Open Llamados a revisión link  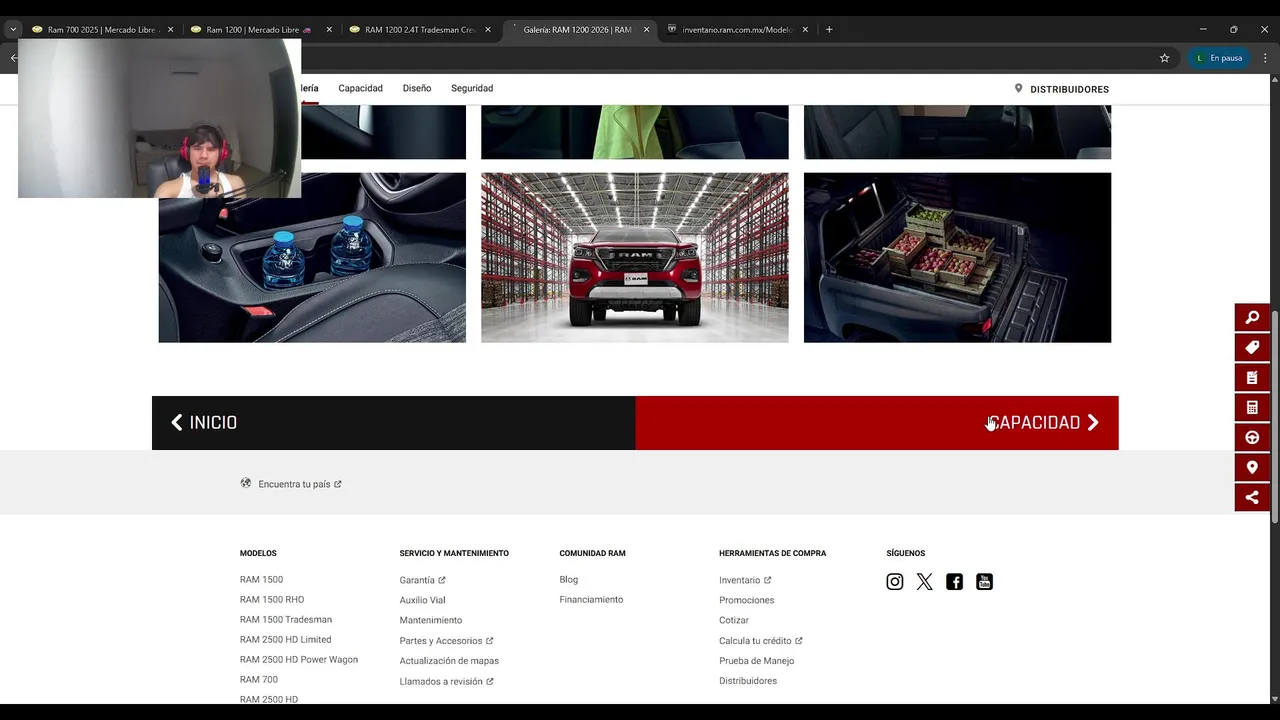pos(446,681)
